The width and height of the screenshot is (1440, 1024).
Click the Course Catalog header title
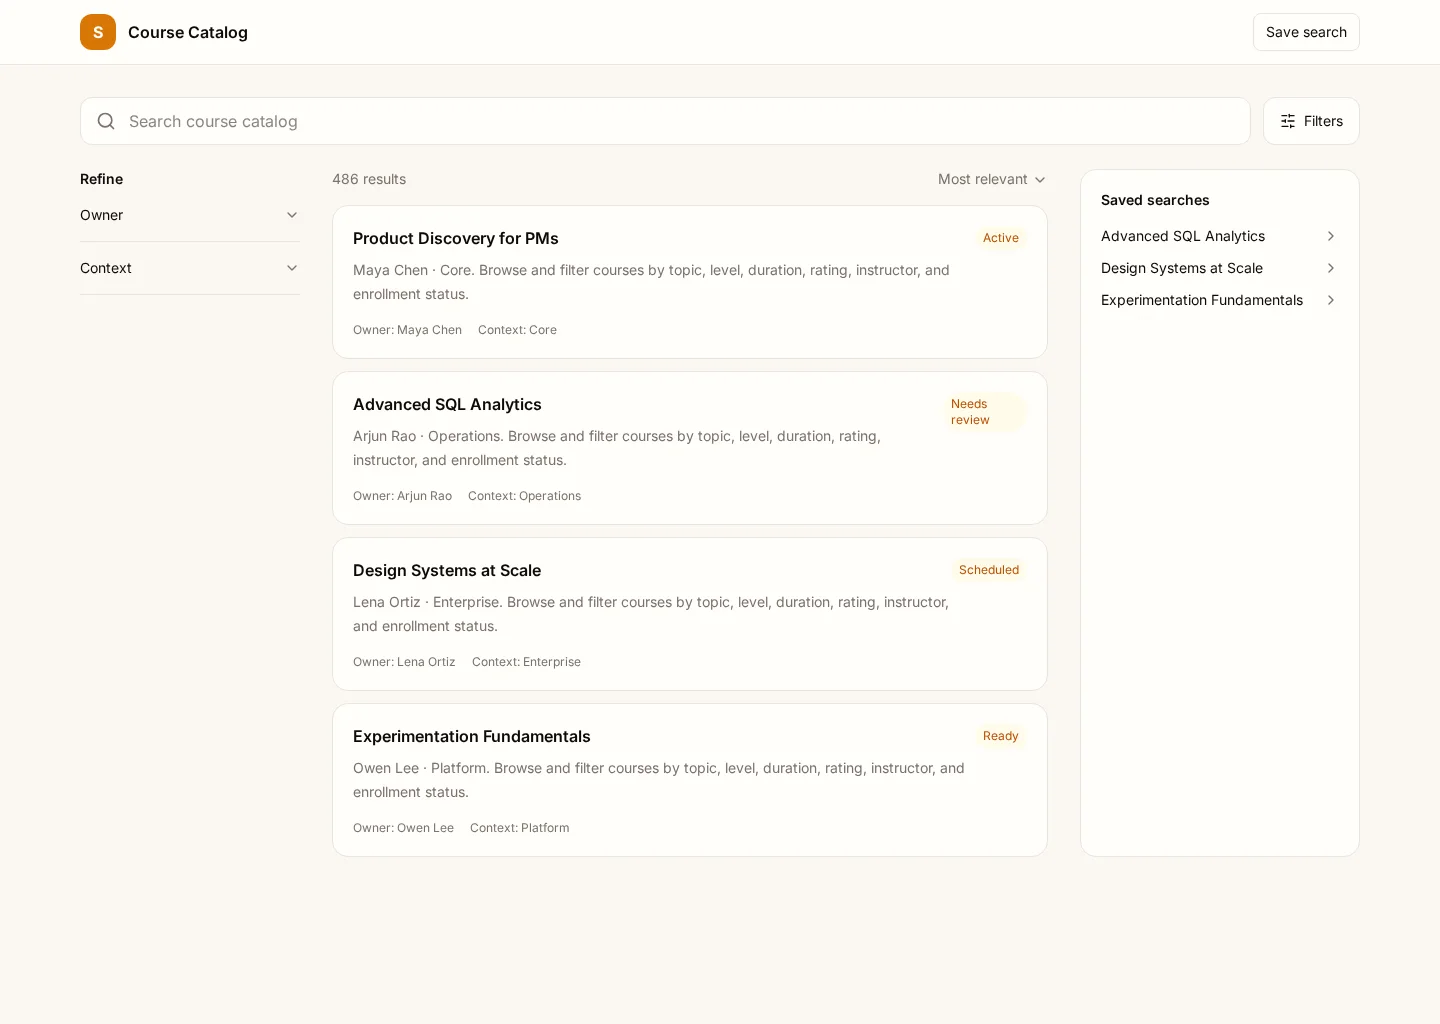point(188,32)
